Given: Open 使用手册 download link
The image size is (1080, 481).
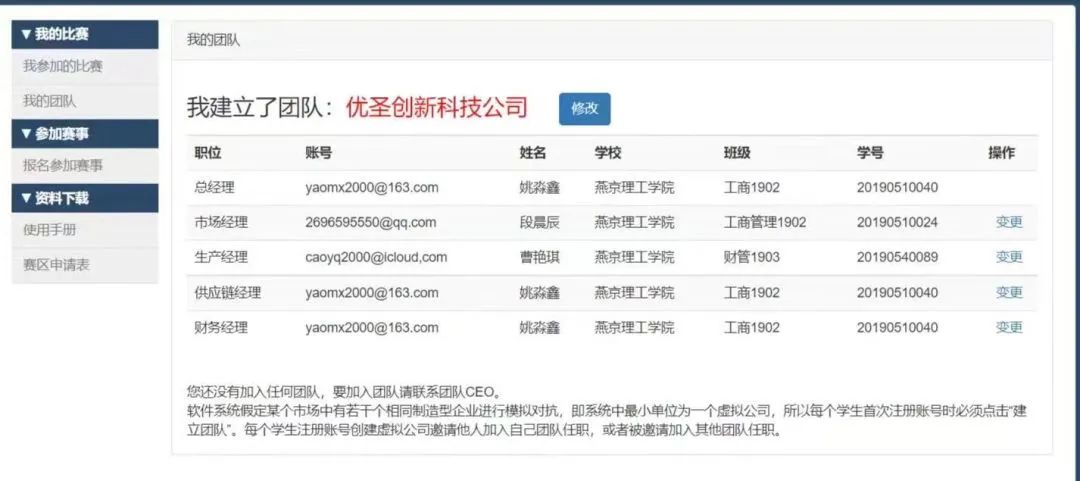Looking at the screenshot, I should (50, 230).
